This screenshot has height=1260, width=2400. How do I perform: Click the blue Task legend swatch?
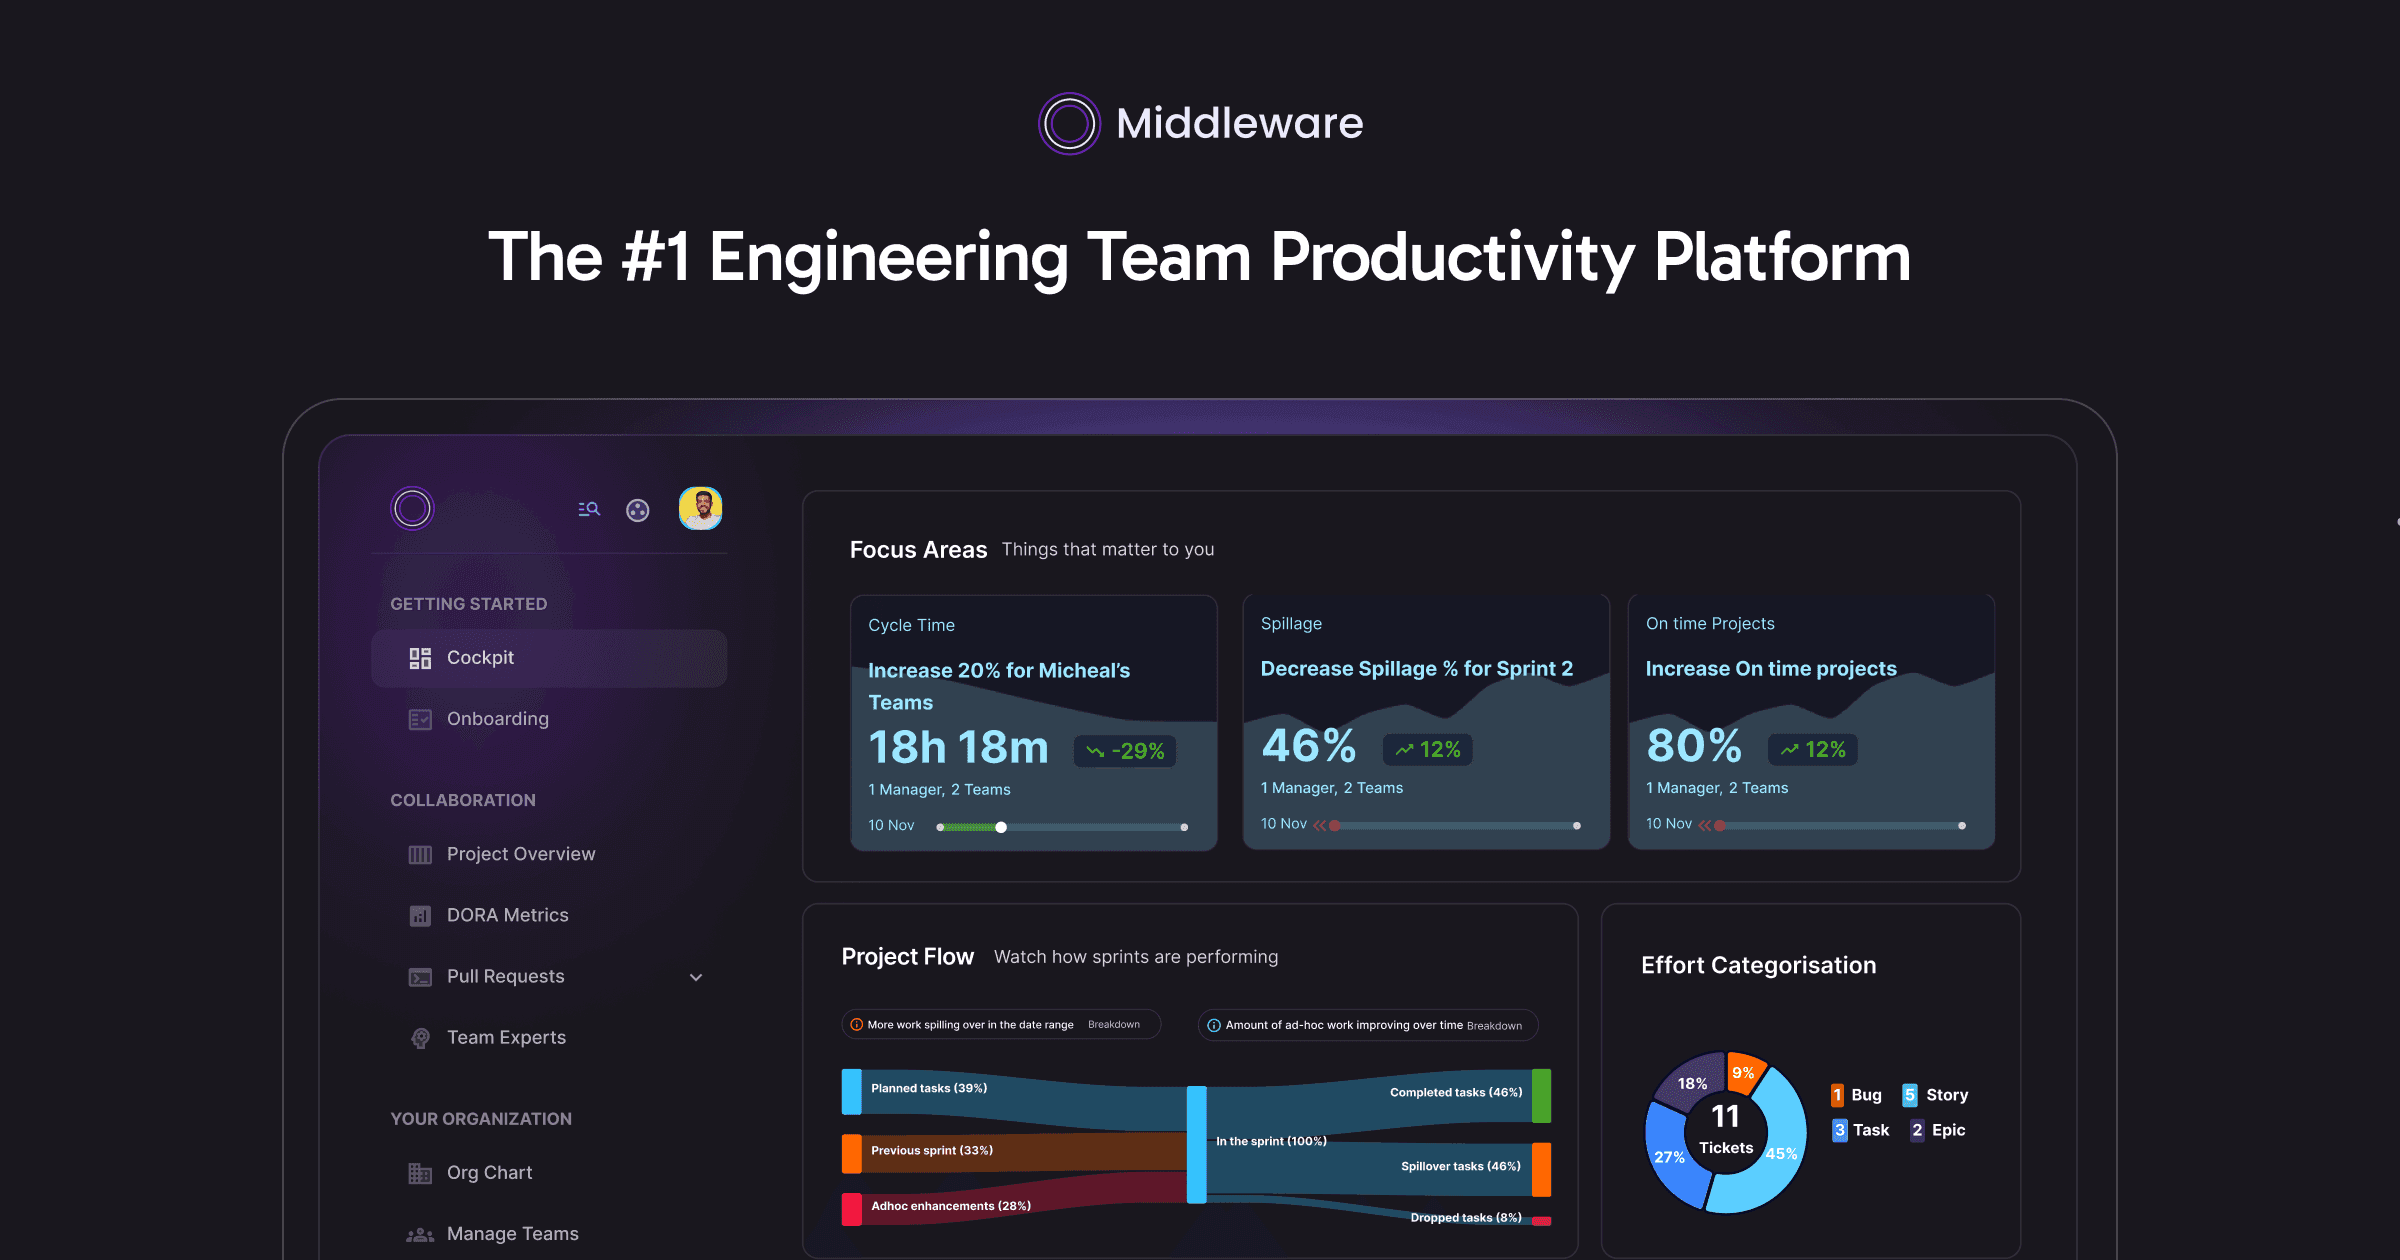(x=1840, y=1130)
